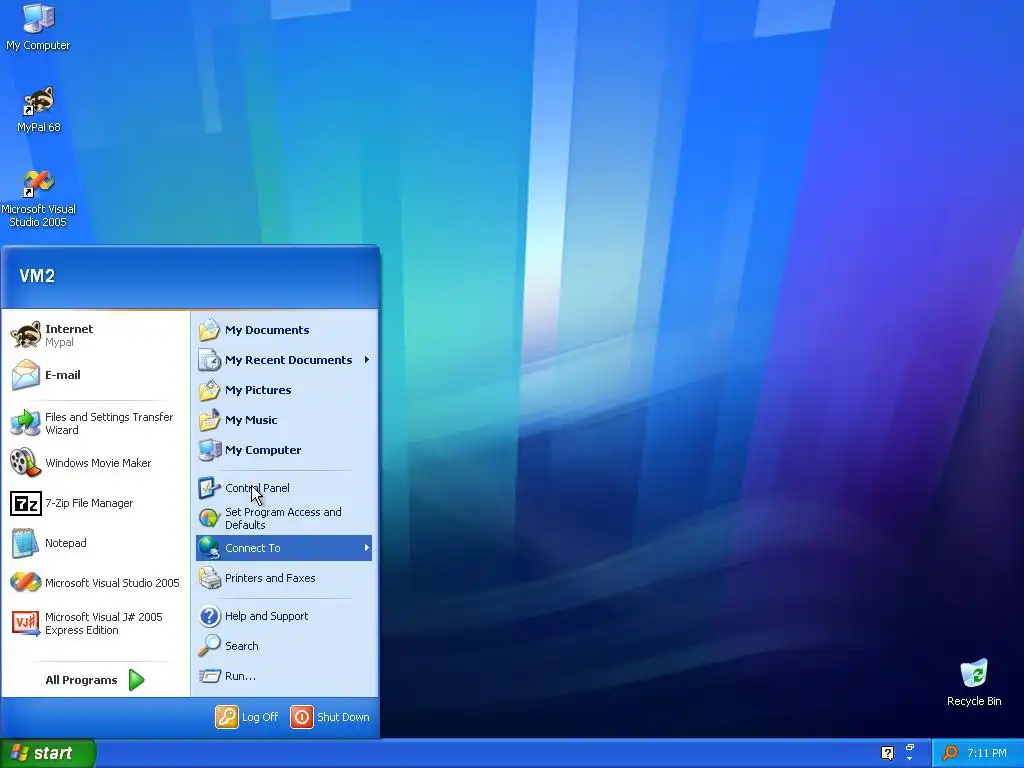Click the Notepad icon in Start menu
The width and height of the screenshot is (1024, 768).
(x=25, y=543)
